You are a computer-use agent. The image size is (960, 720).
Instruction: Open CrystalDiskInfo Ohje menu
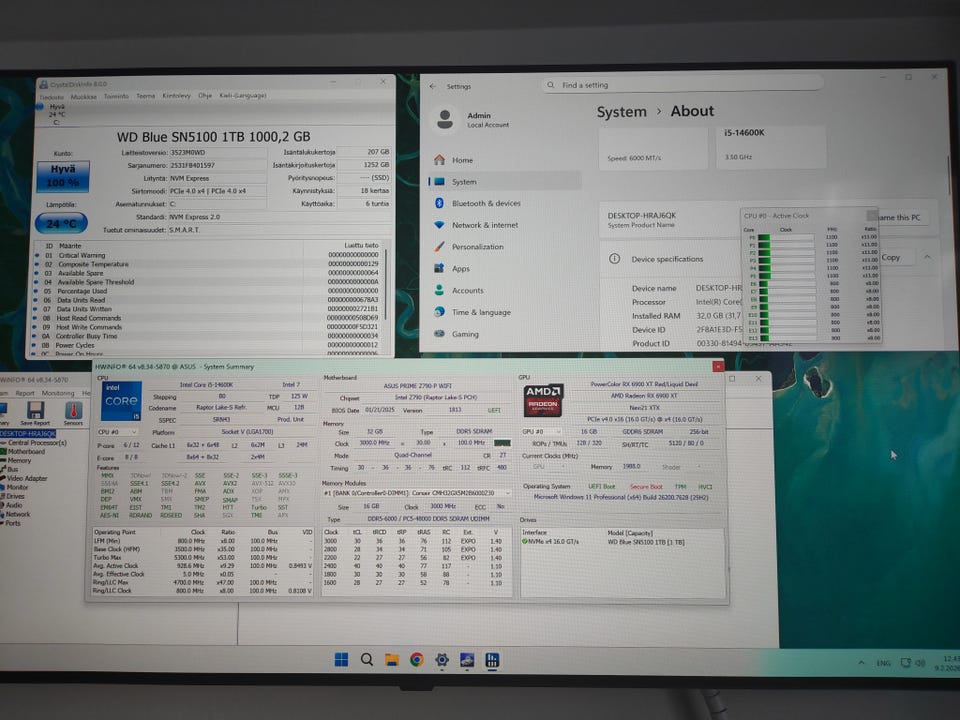coord(204,96)
